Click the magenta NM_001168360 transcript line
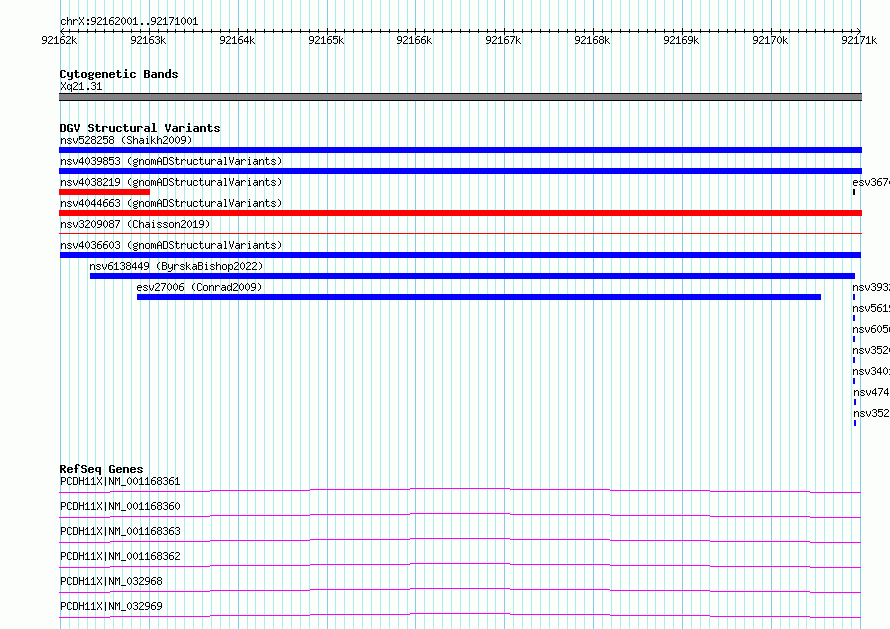890x629 pixels. click(x=460, y=515)
